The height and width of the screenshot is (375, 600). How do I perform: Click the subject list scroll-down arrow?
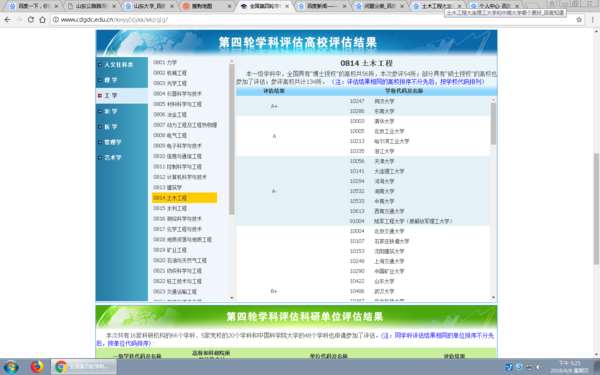coord(232,298)
